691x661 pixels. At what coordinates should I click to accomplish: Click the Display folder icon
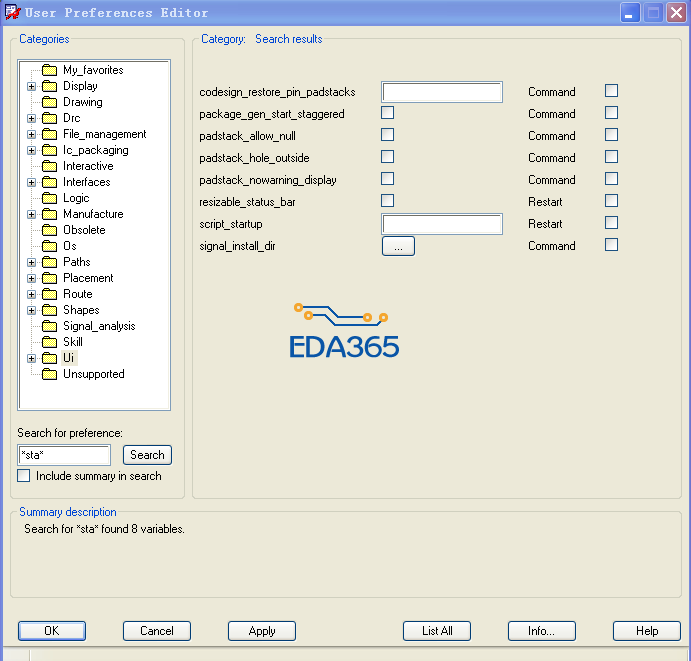[49, 86]
